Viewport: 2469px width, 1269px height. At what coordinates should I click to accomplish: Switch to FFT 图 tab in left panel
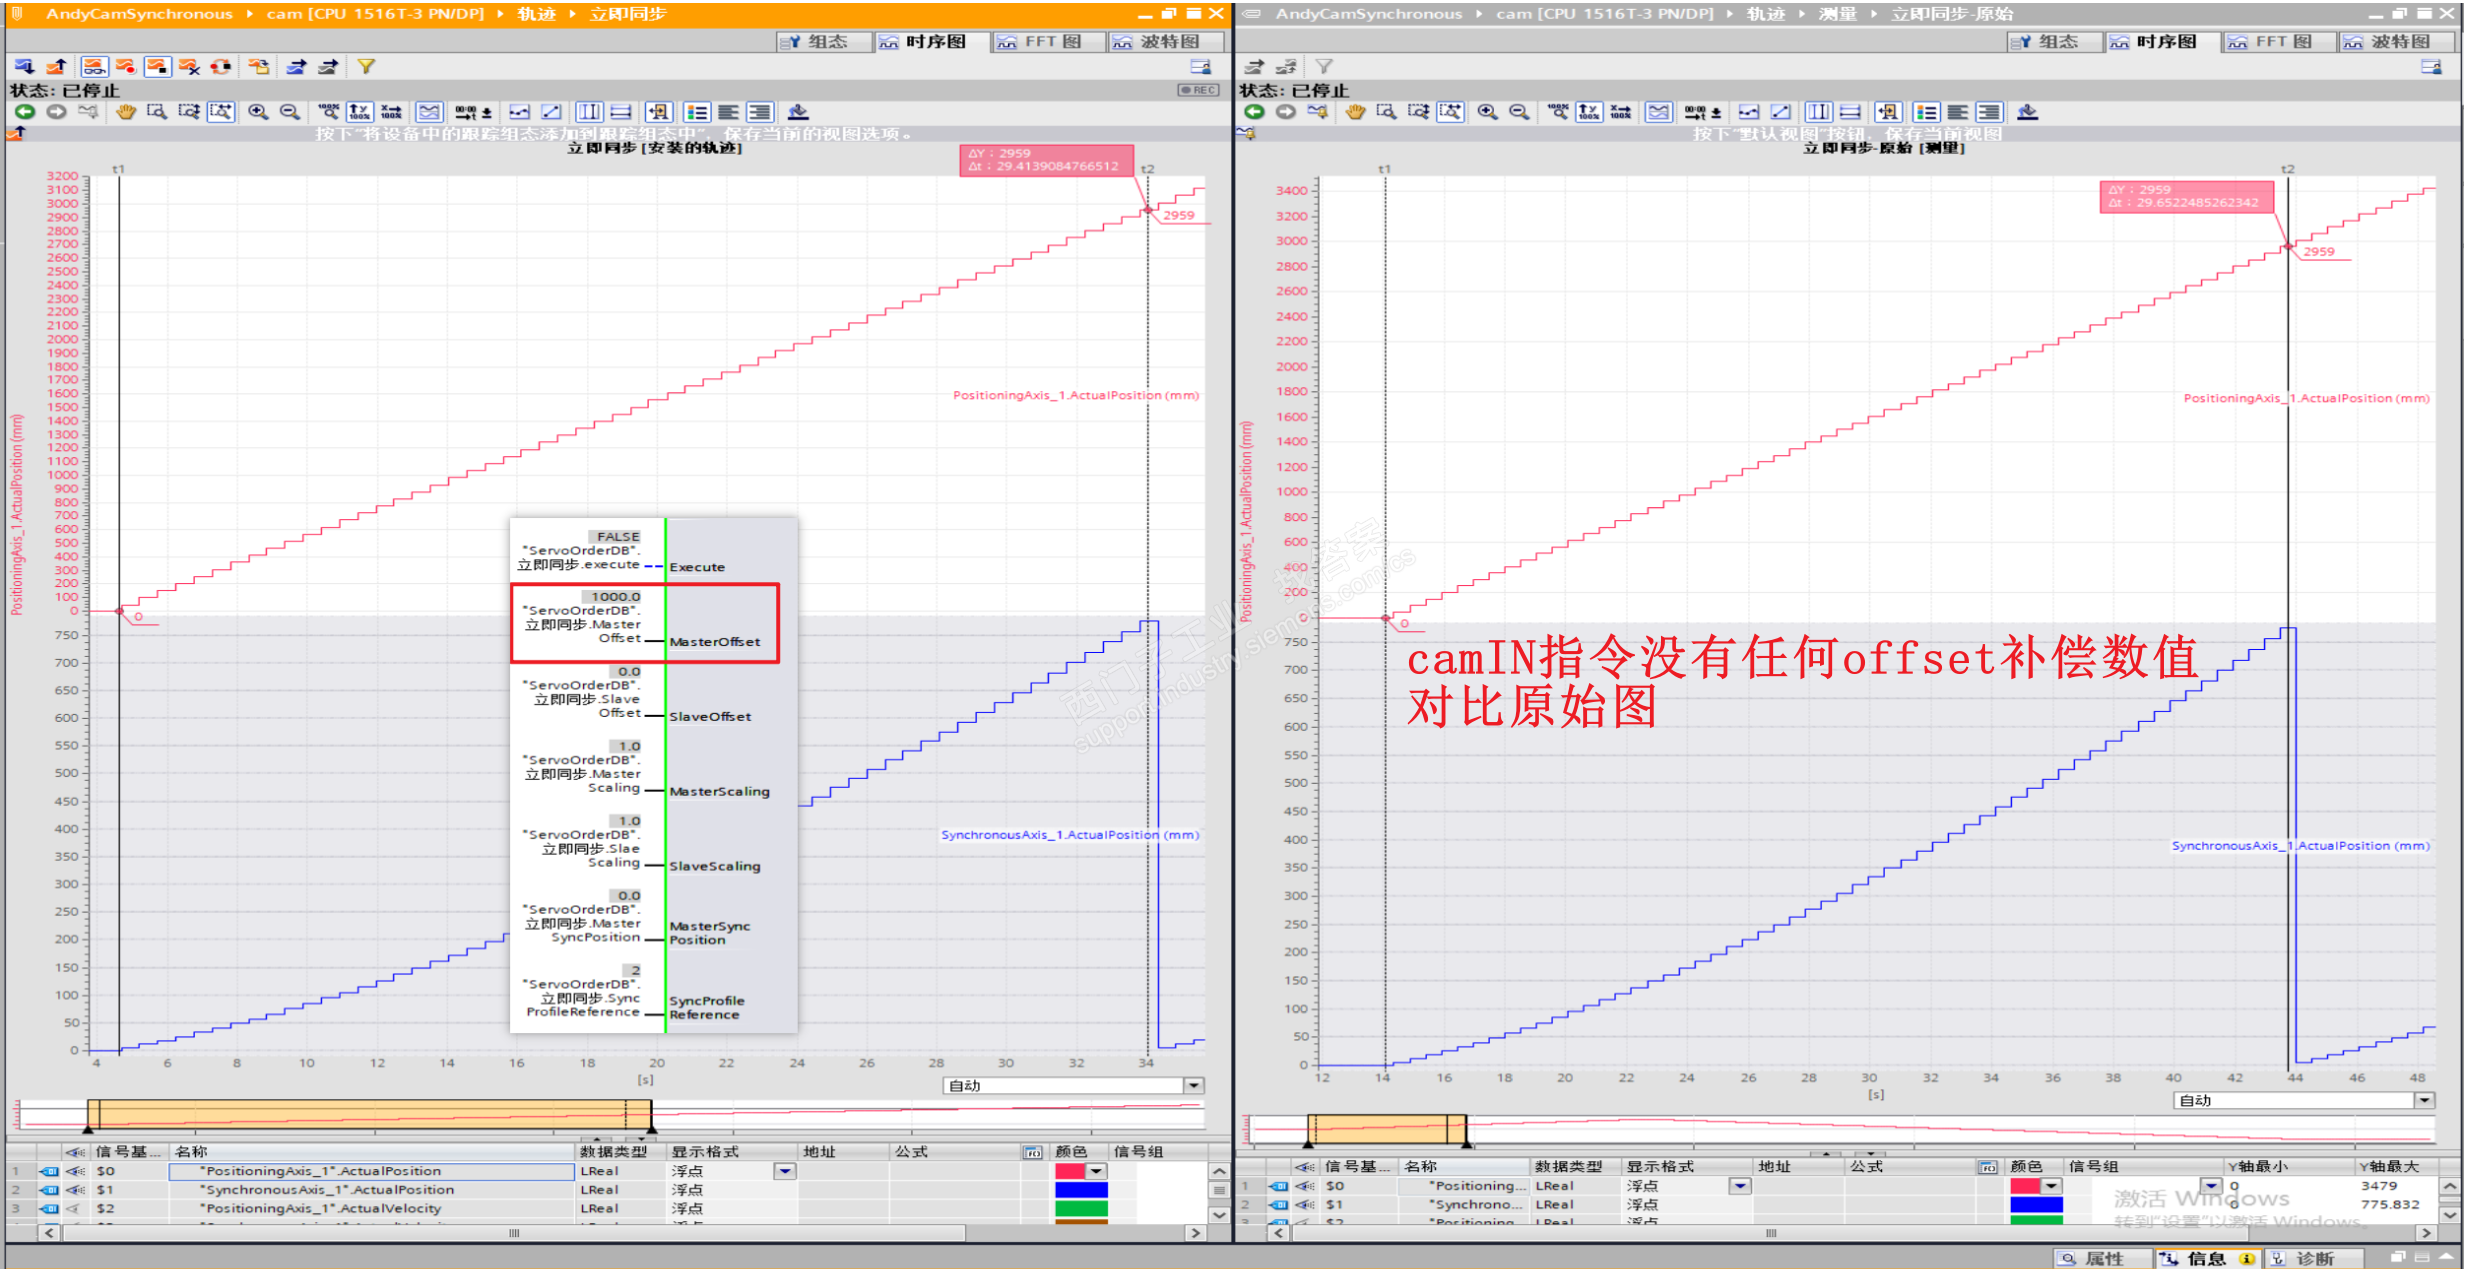click(1050, 42)
